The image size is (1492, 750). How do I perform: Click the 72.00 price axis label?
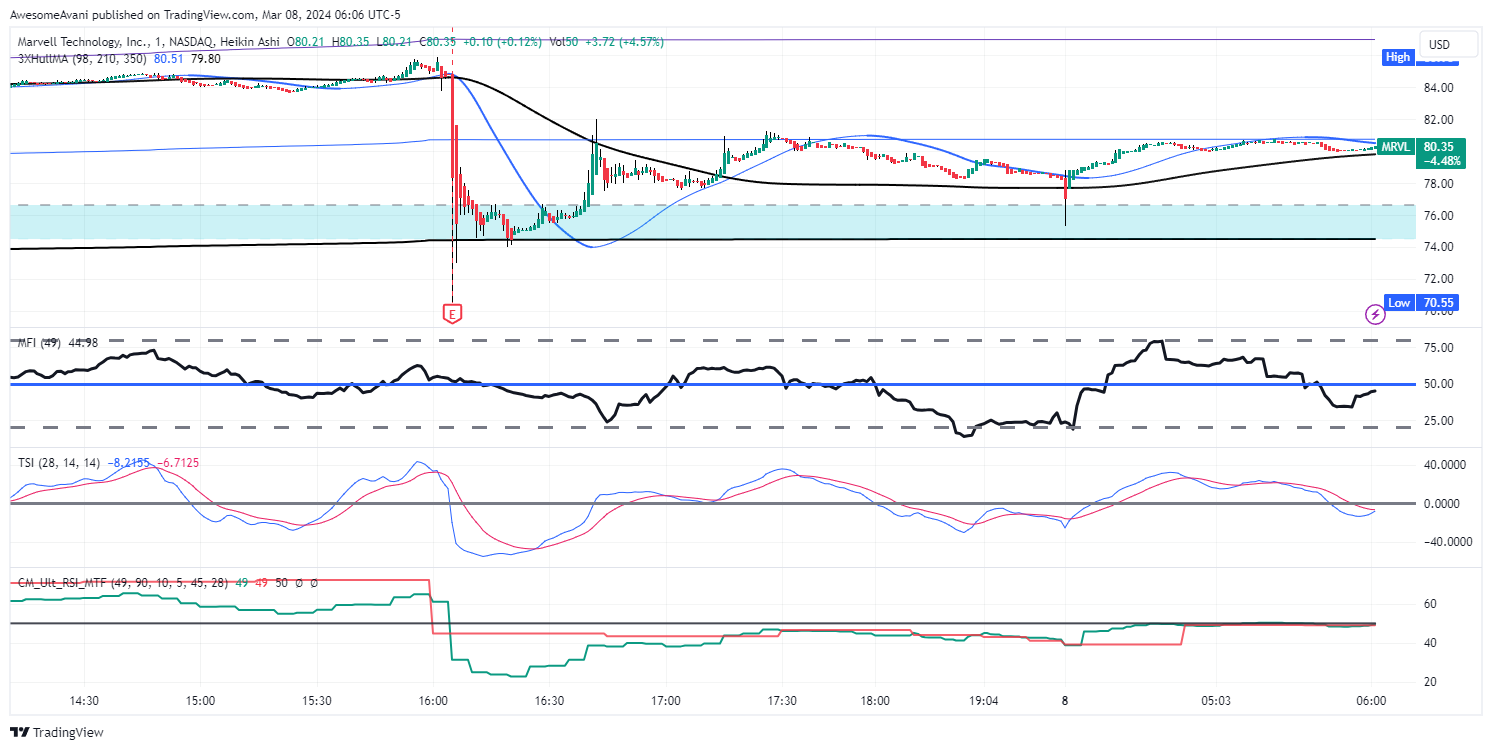[1438, 279]
